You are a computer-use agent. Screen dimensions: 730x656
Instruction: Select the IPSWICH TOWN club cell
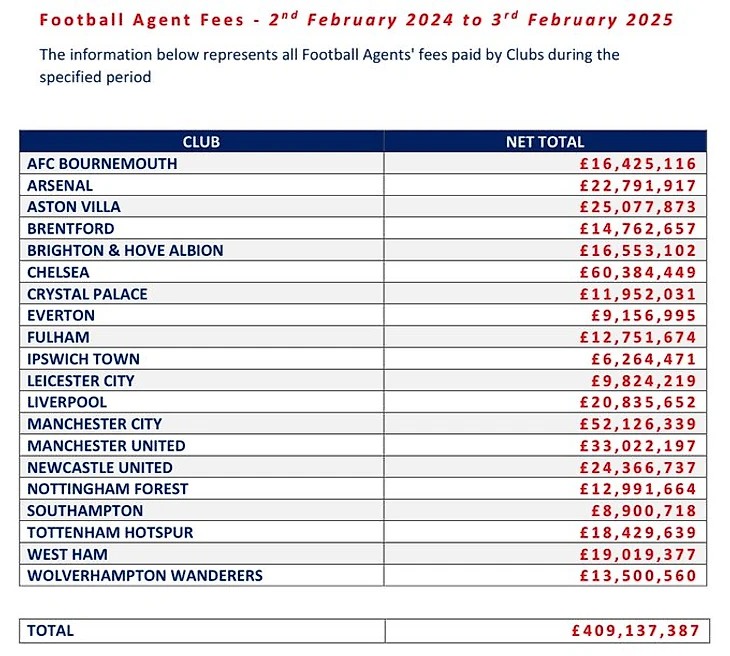click(x=83, y=359)
